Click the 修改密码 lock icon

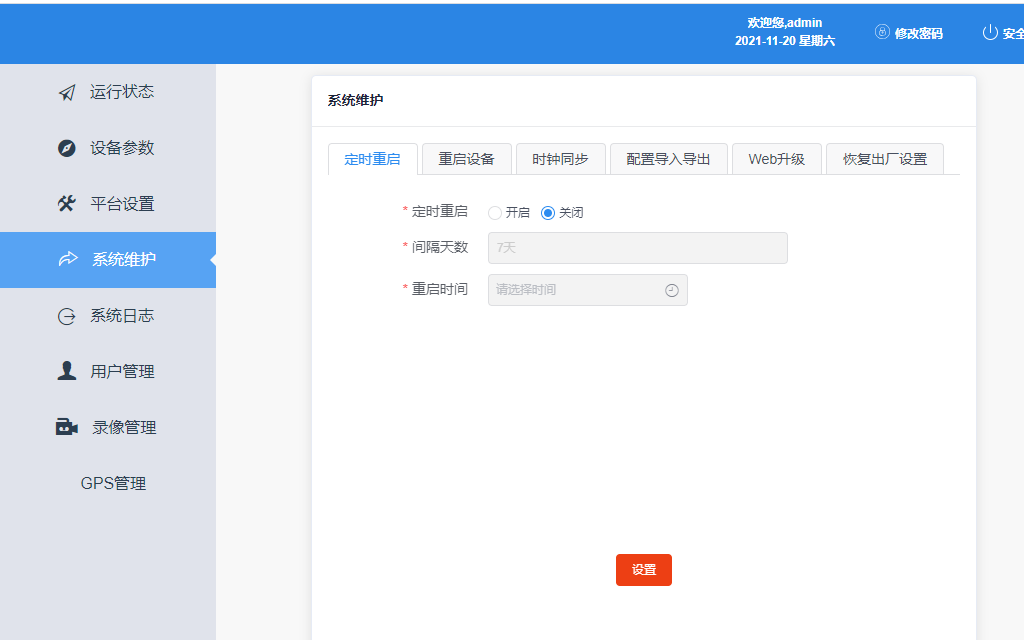tap(881, 31)
